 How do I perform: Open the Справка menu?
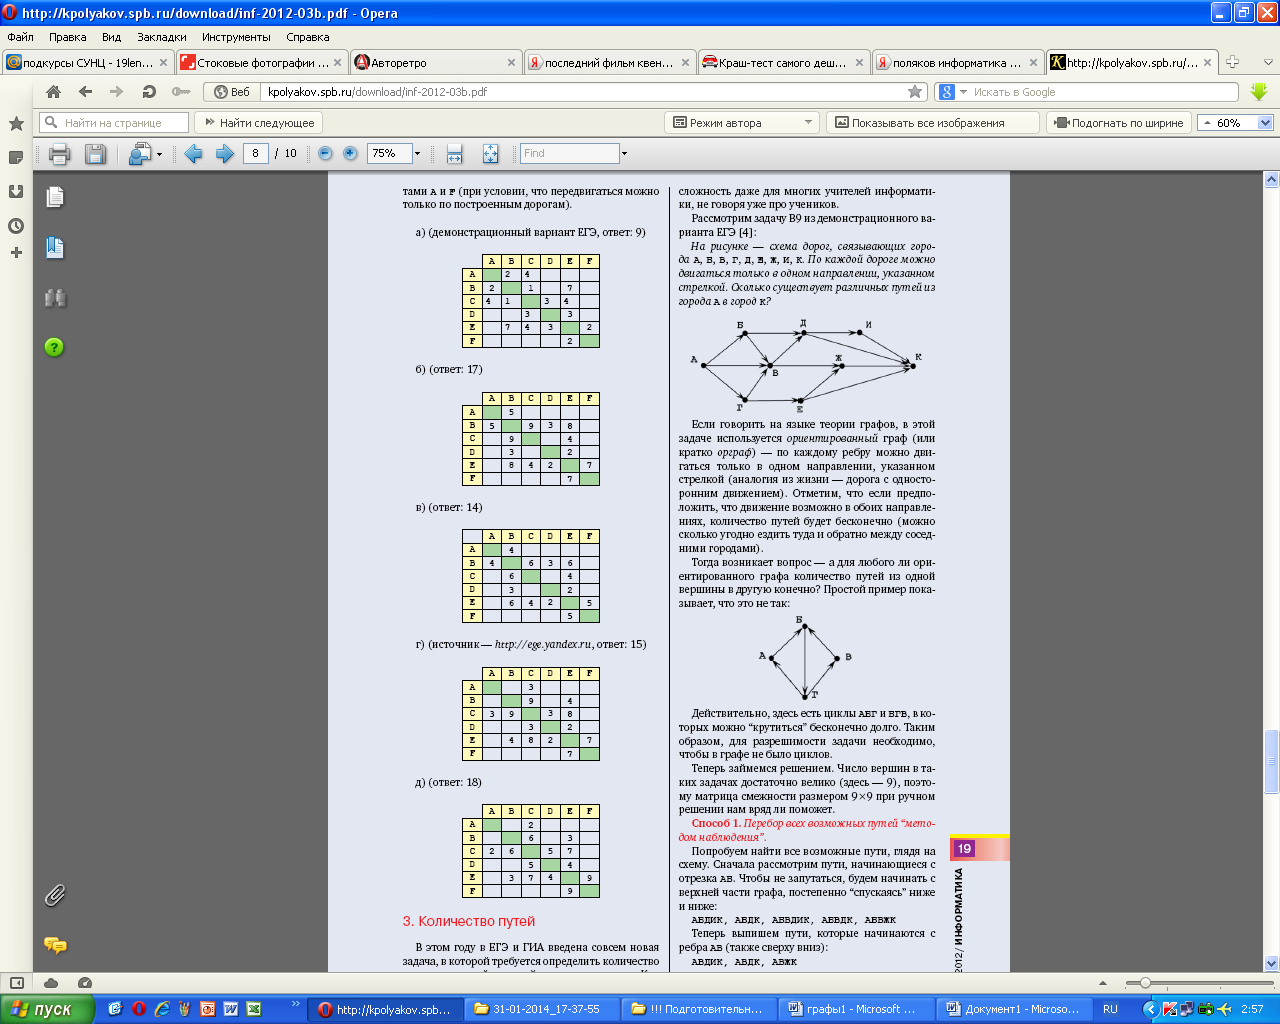[x=307, y=37]
